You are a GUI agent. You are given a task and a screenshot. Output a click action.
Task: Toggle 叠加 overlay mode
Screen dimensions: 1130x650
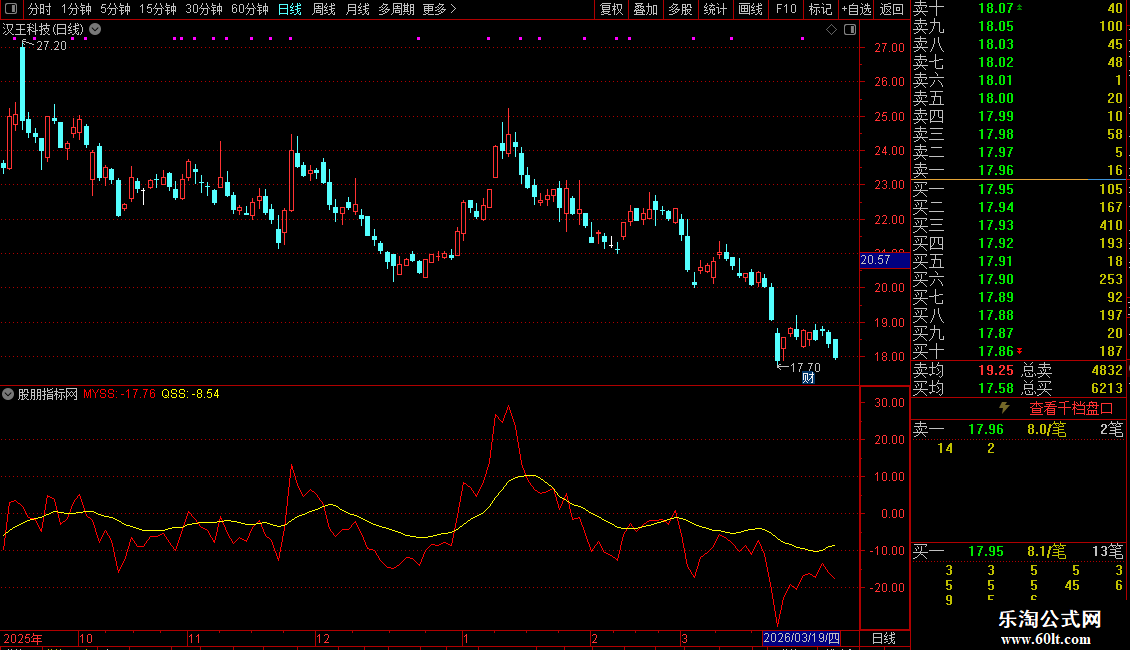click(x=646, y=9)
